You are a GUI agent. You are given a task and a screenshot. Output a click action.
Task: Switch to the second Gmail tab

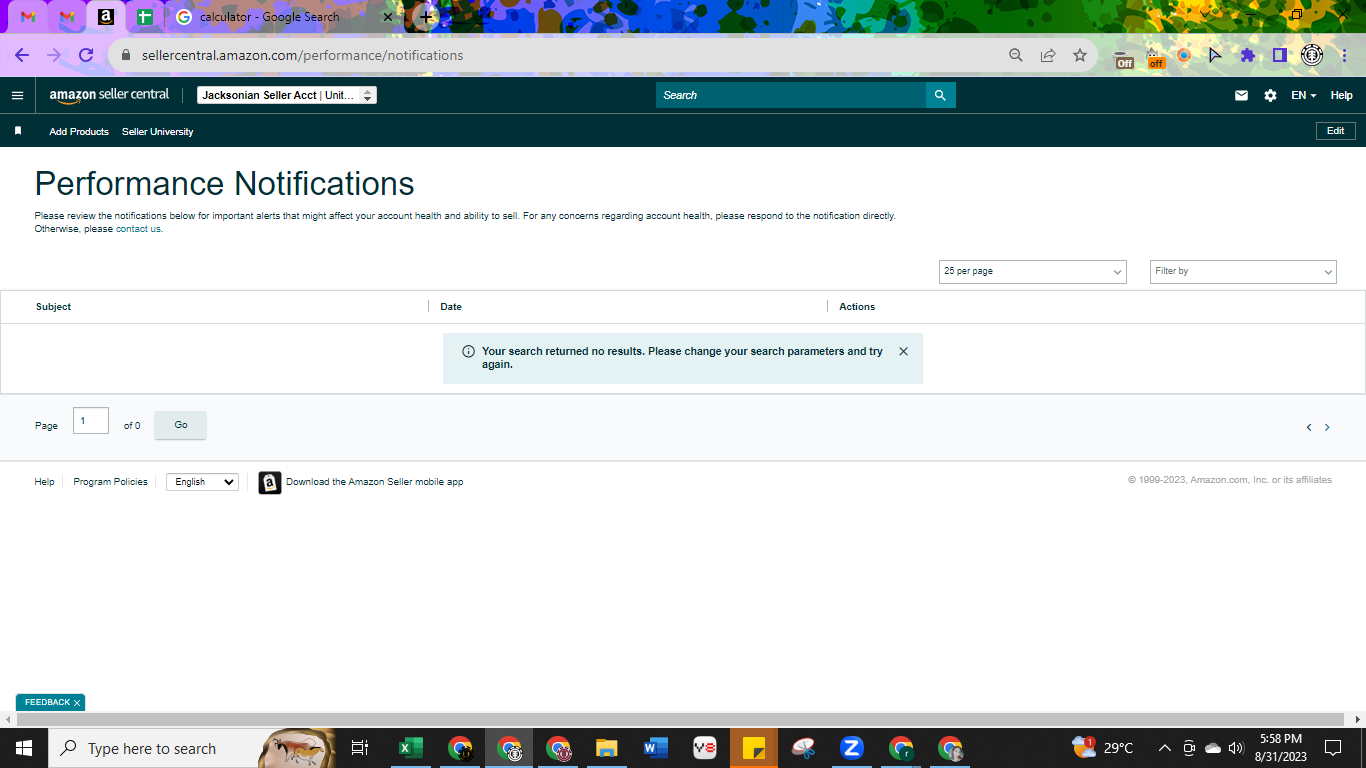click(x=66, y=17)
